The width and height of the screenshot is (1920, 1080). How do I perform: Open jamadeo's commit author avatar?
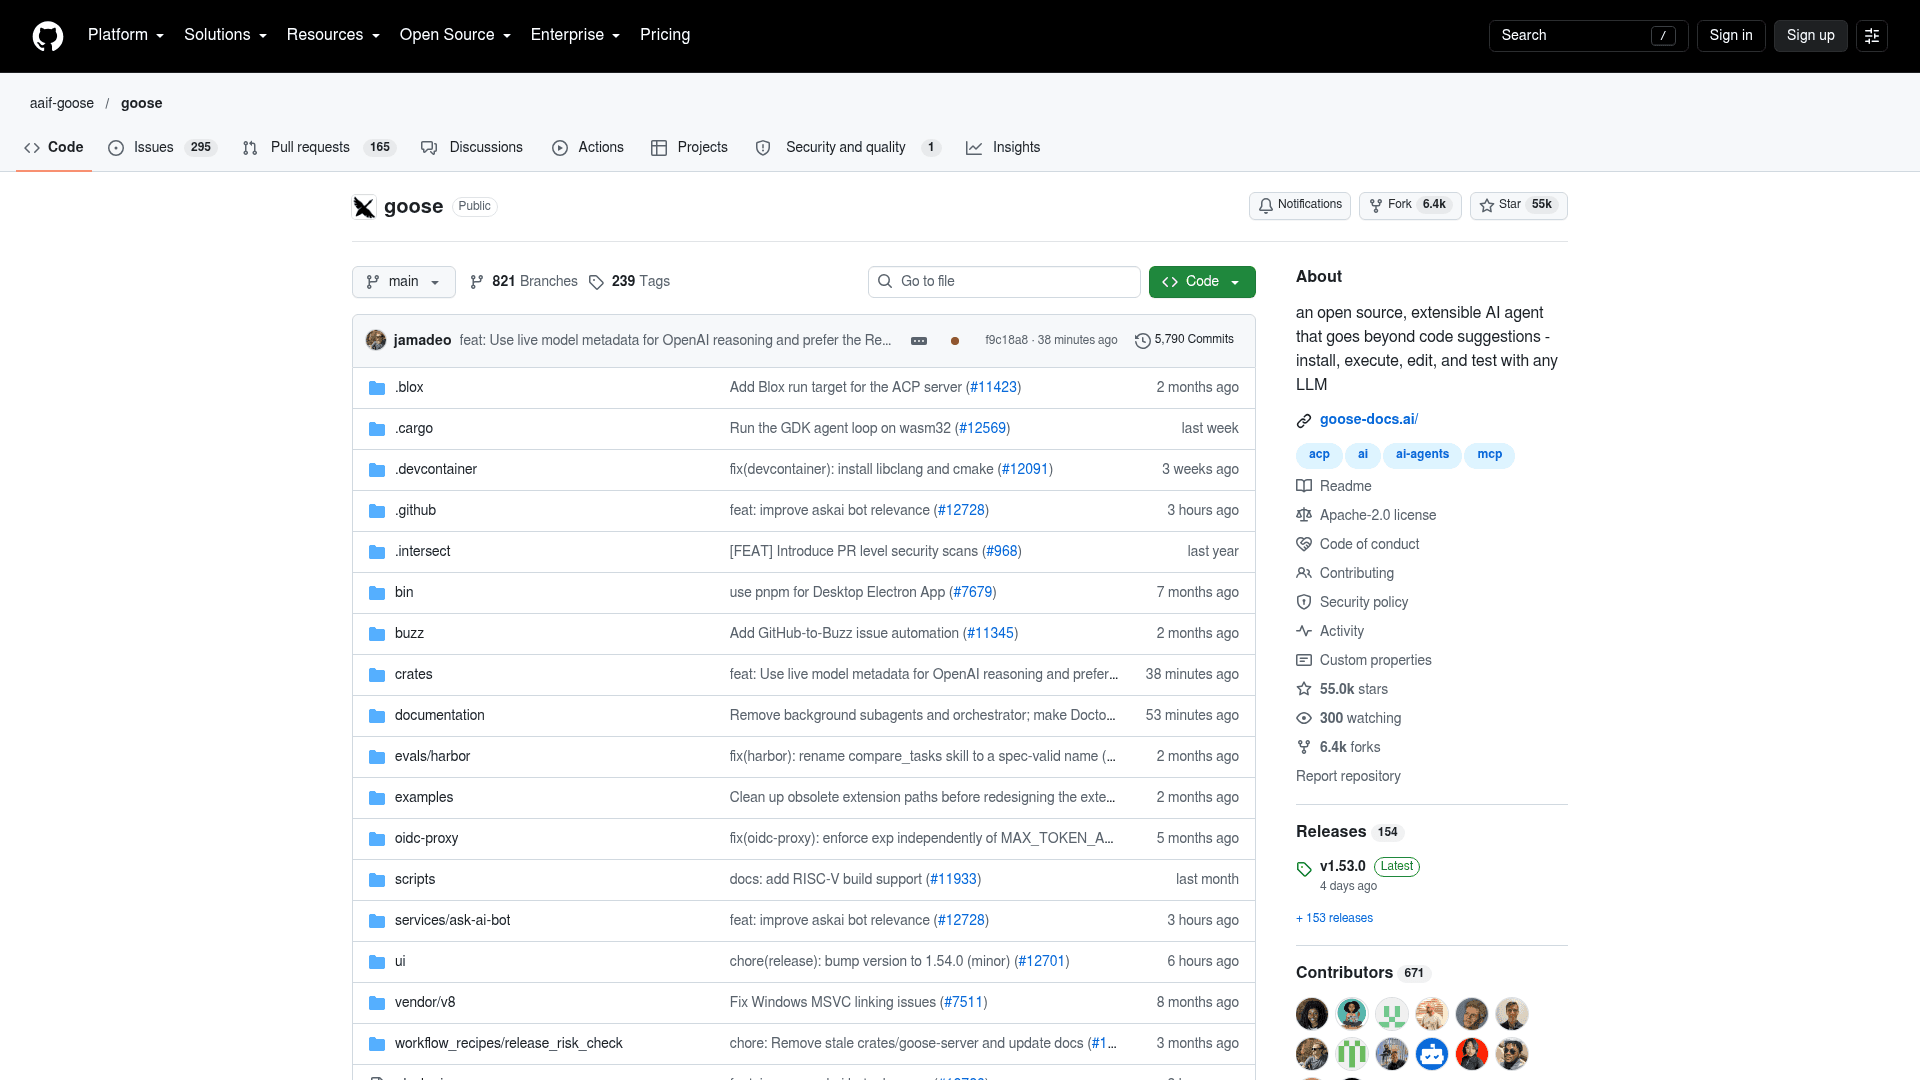(x=376, y=340)
